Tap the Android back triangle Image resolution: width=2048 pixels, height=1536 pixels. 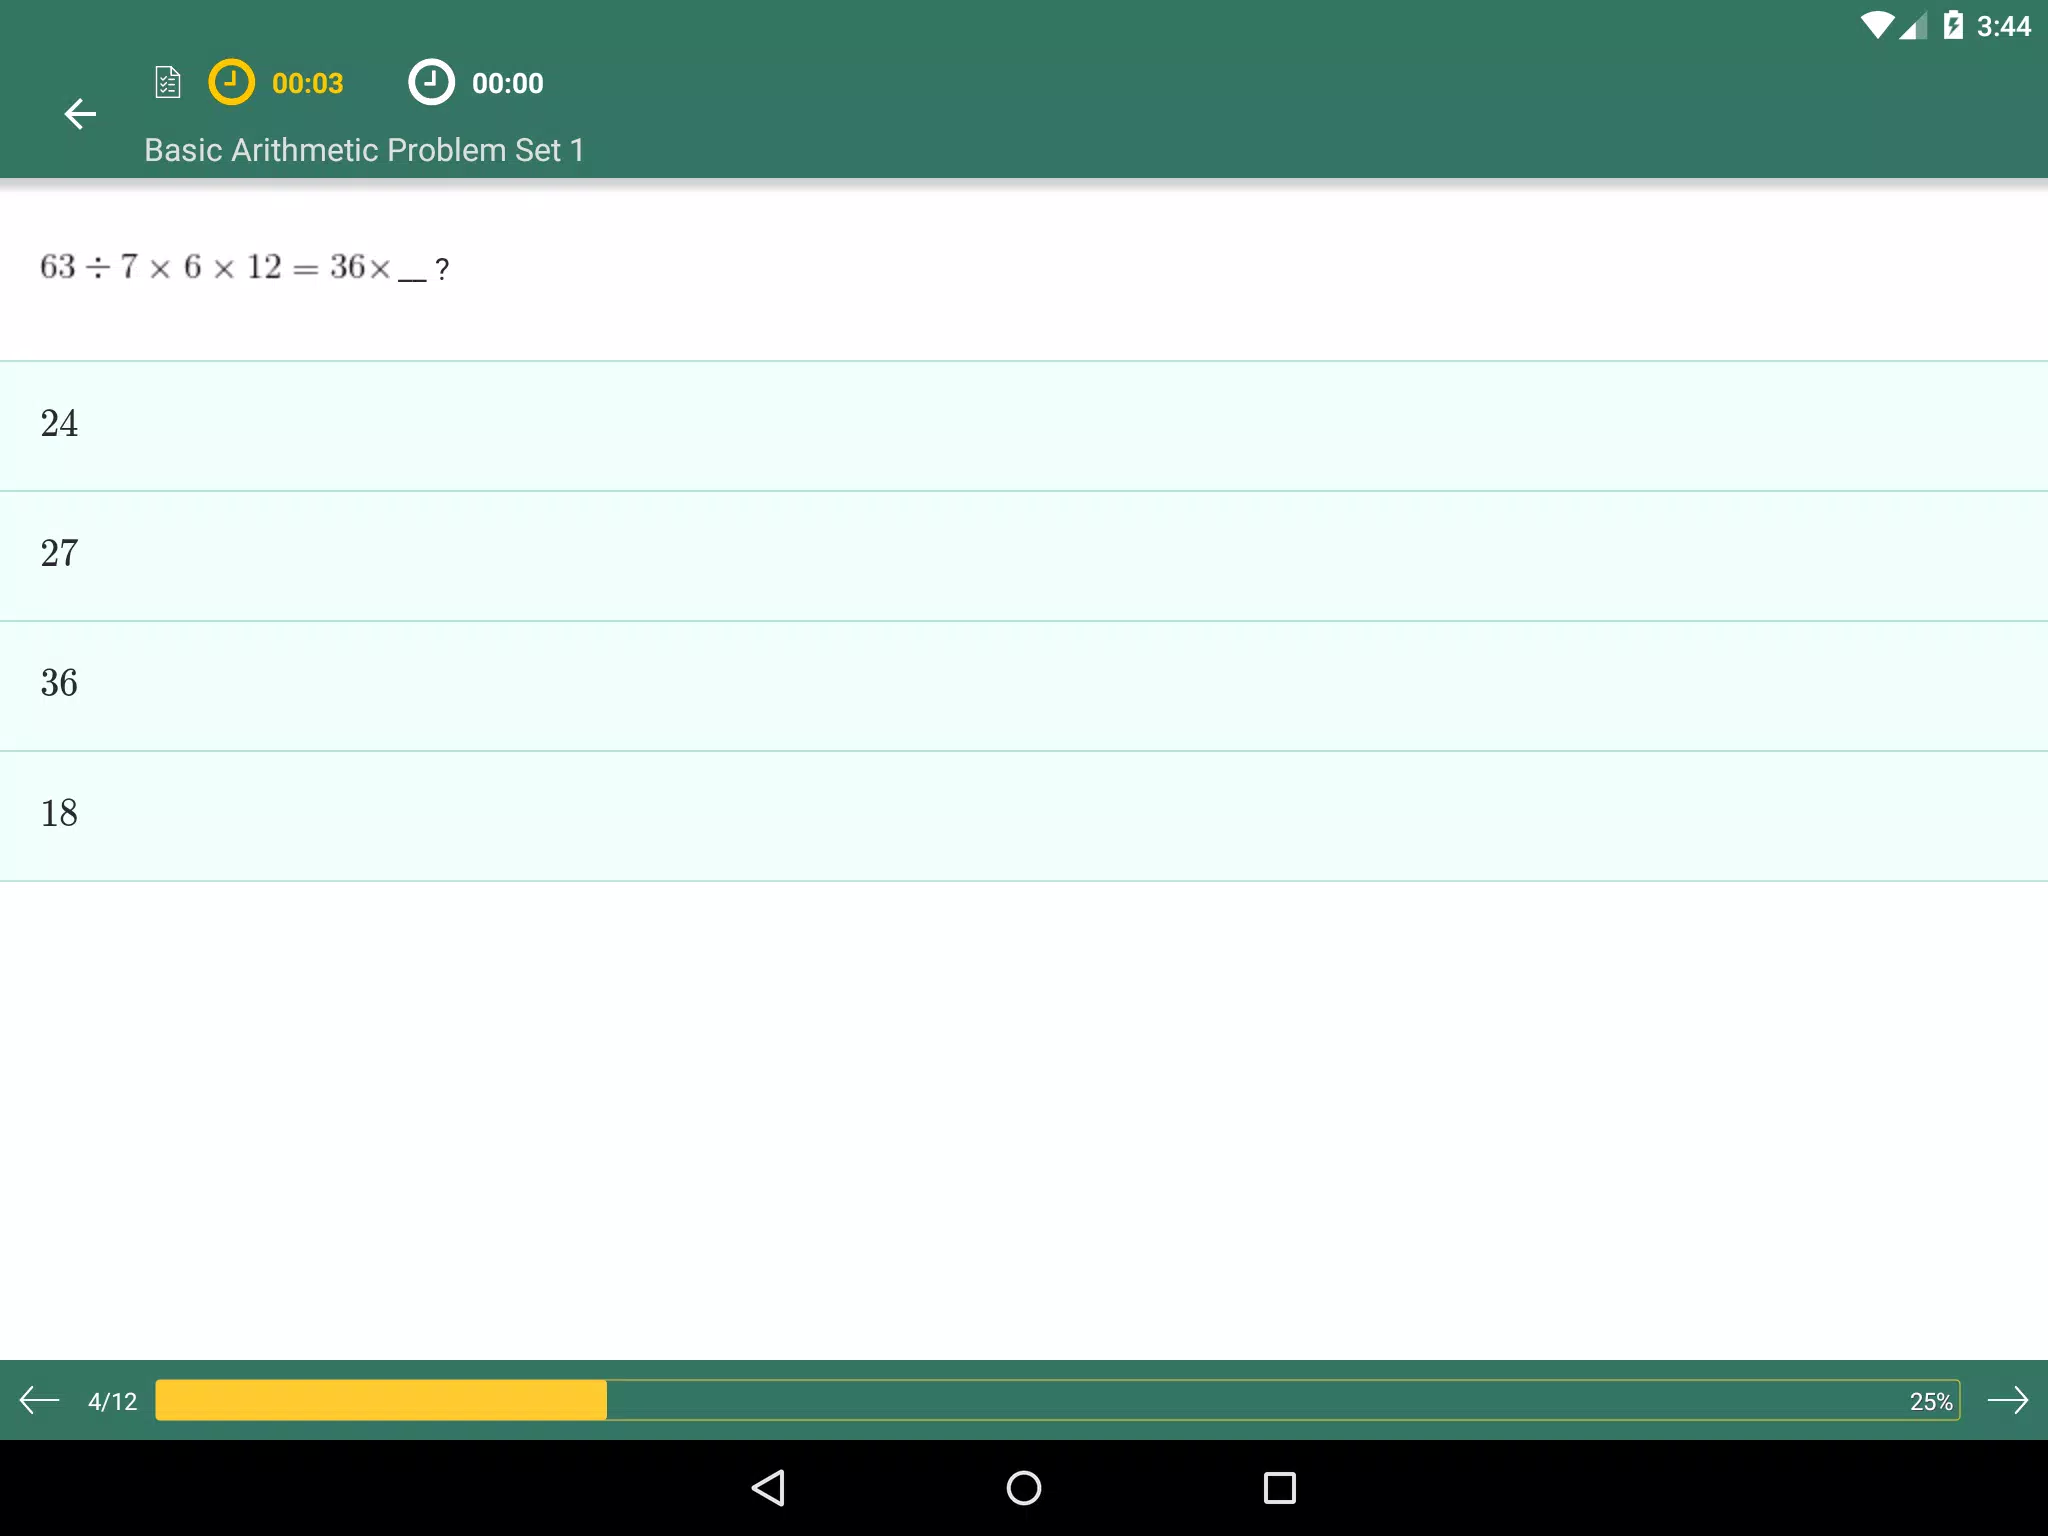click(768, 1488)
